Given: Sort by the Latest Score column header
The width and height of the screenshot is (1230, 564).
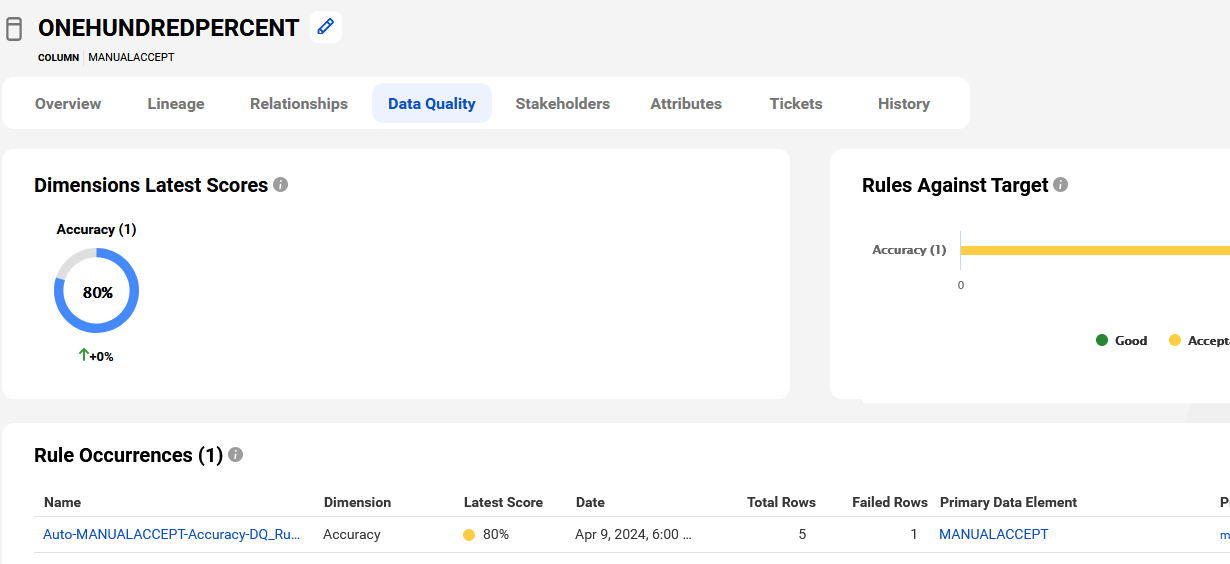Looking at the screenshot, I should [503, 502].
